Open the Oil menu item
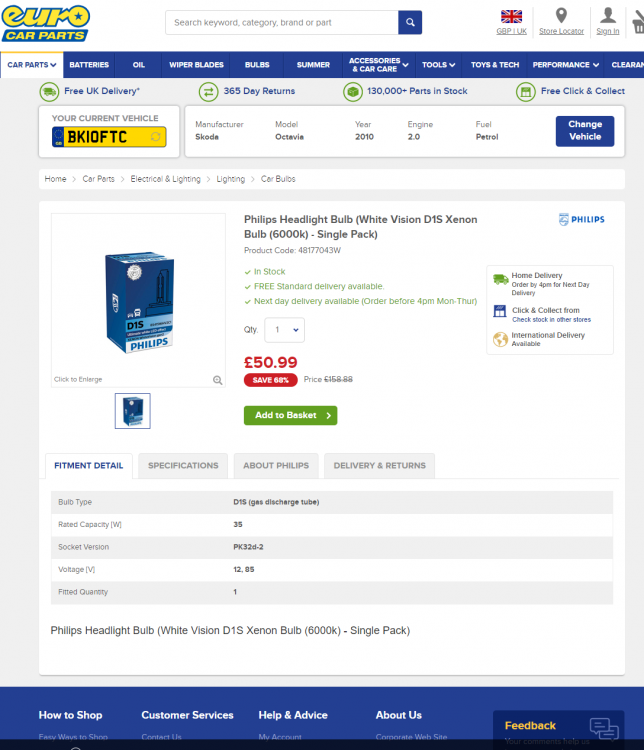The width and height of the screenshot is (644, 750). 139,65
